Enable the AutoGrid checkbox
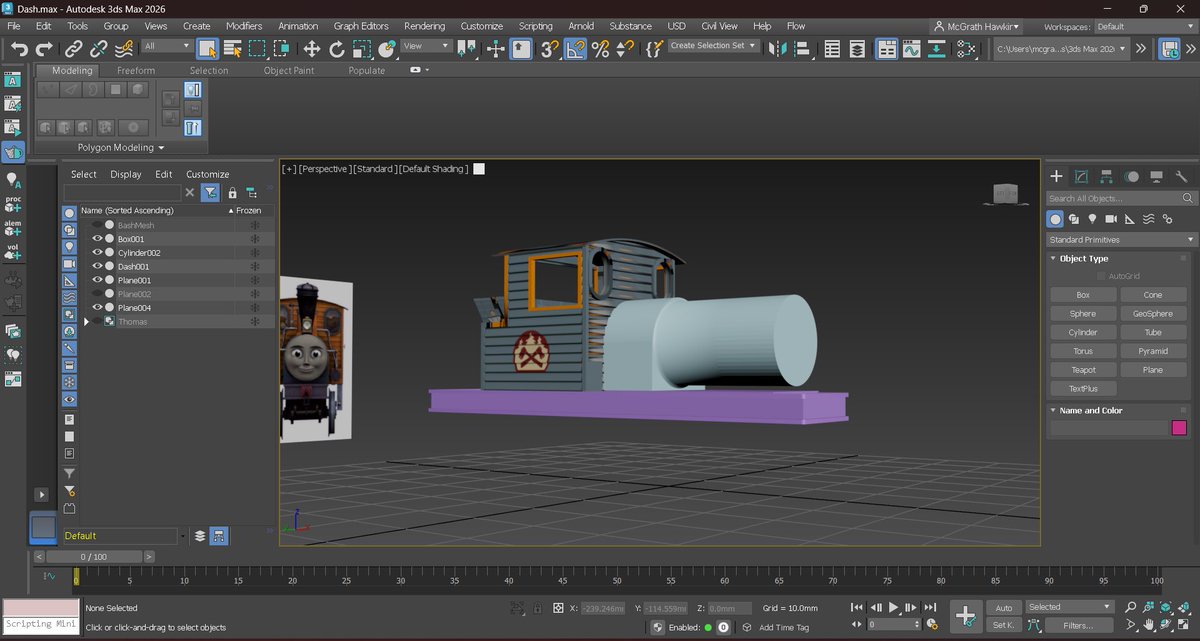This screenshot has width=1200, height=641. 1102,276
